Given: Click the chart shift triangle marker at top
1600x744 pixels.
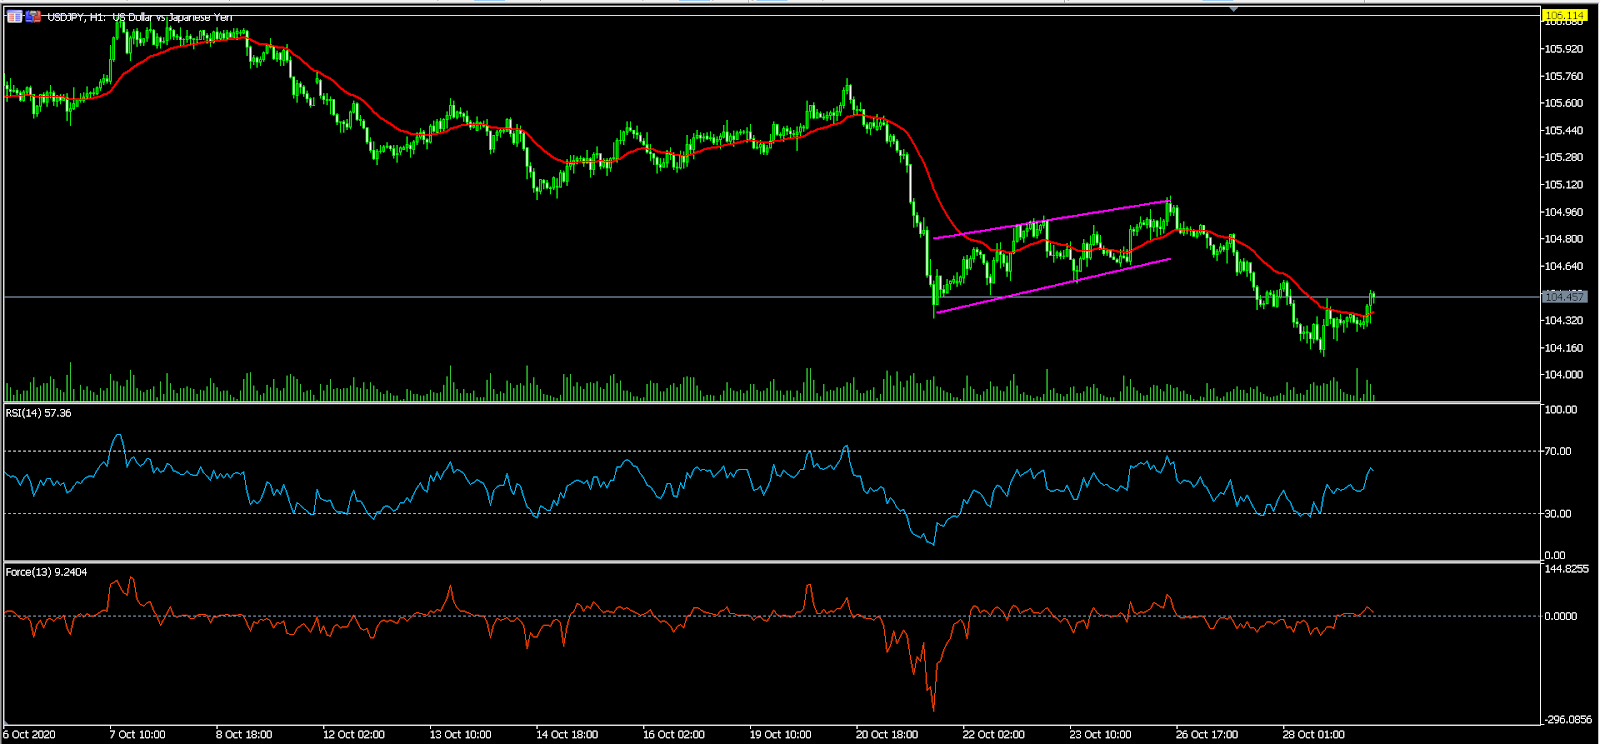Looking at the screenshot, I should 1234,9.
